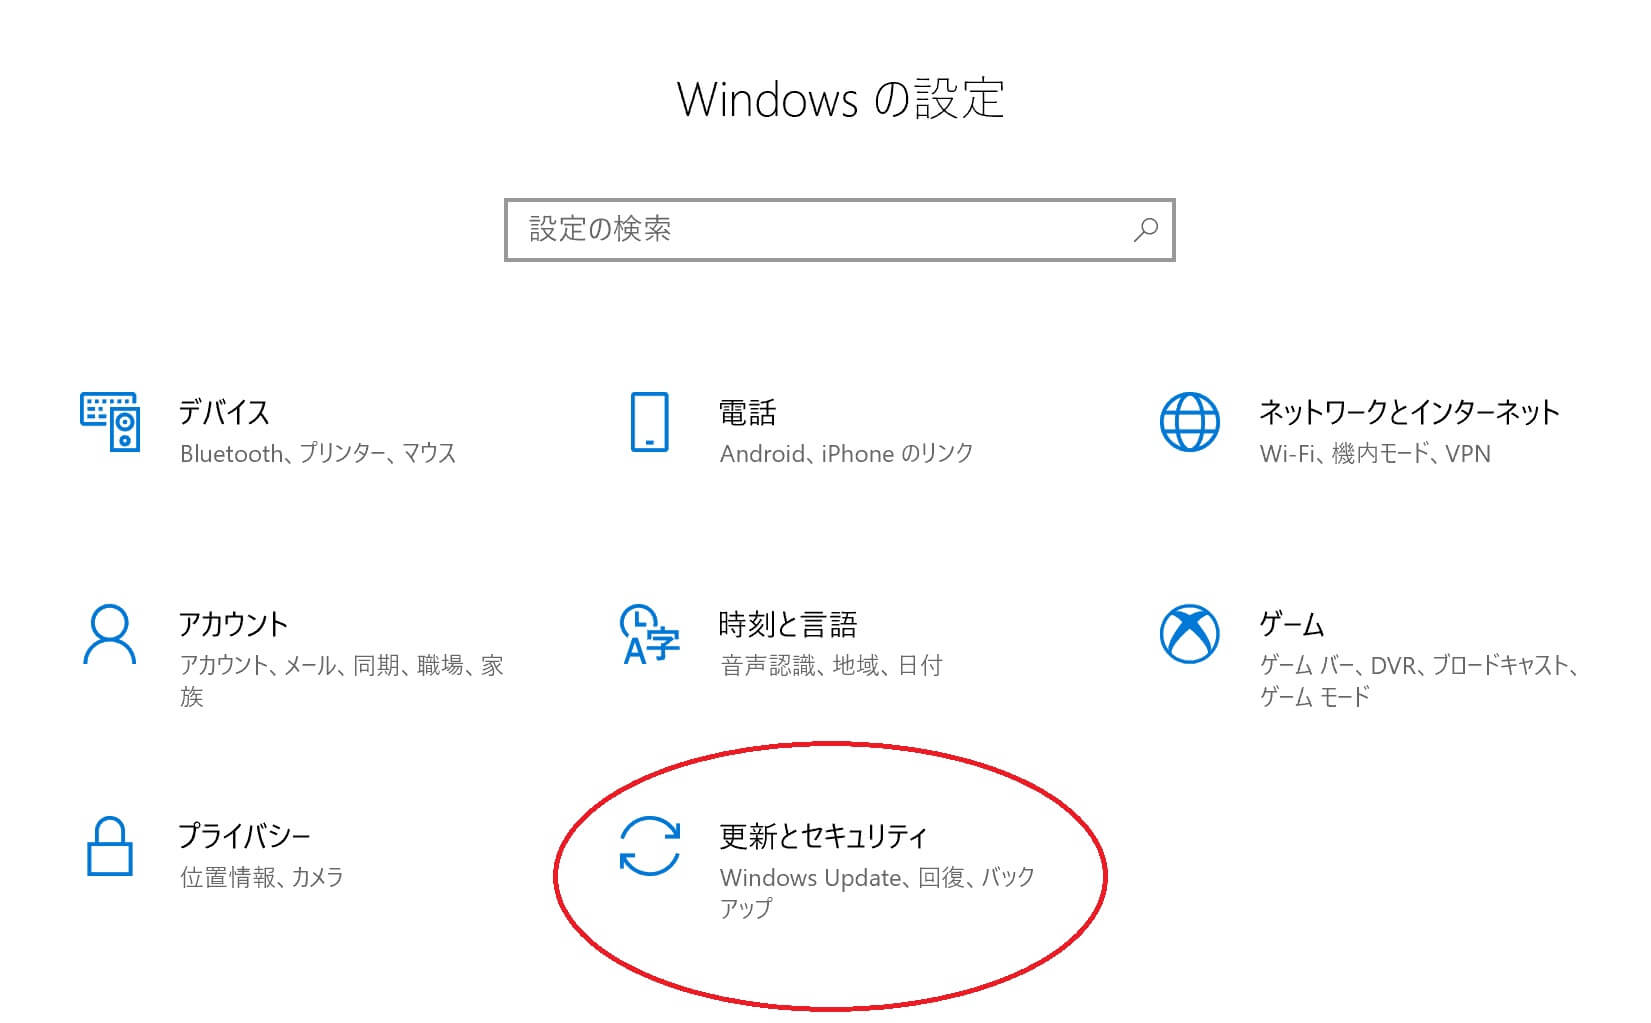Viewport: 1651px width, 1023px height.
Task: Focus the 設定の検索 search field
Action: pyautogui.click(x=839, y=230)
